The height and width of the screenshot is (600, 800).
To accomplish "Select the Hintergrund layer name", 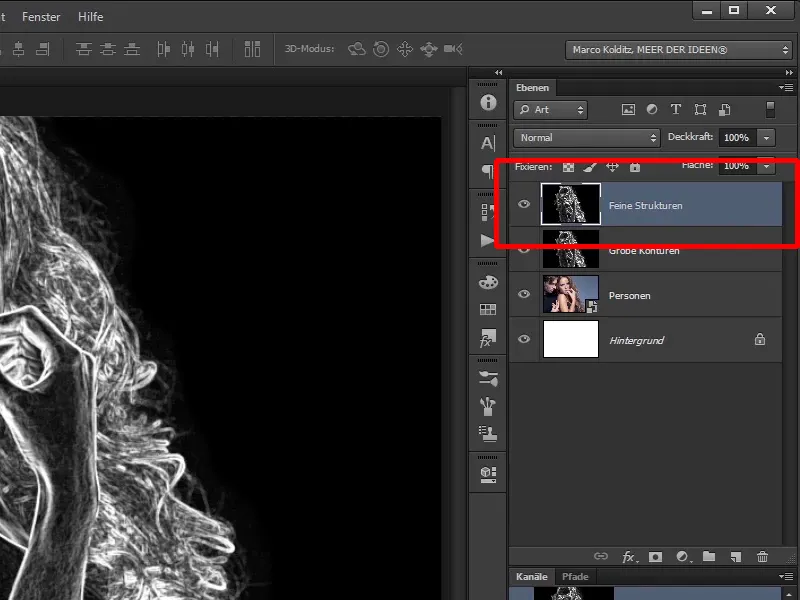I will point(637,340).
